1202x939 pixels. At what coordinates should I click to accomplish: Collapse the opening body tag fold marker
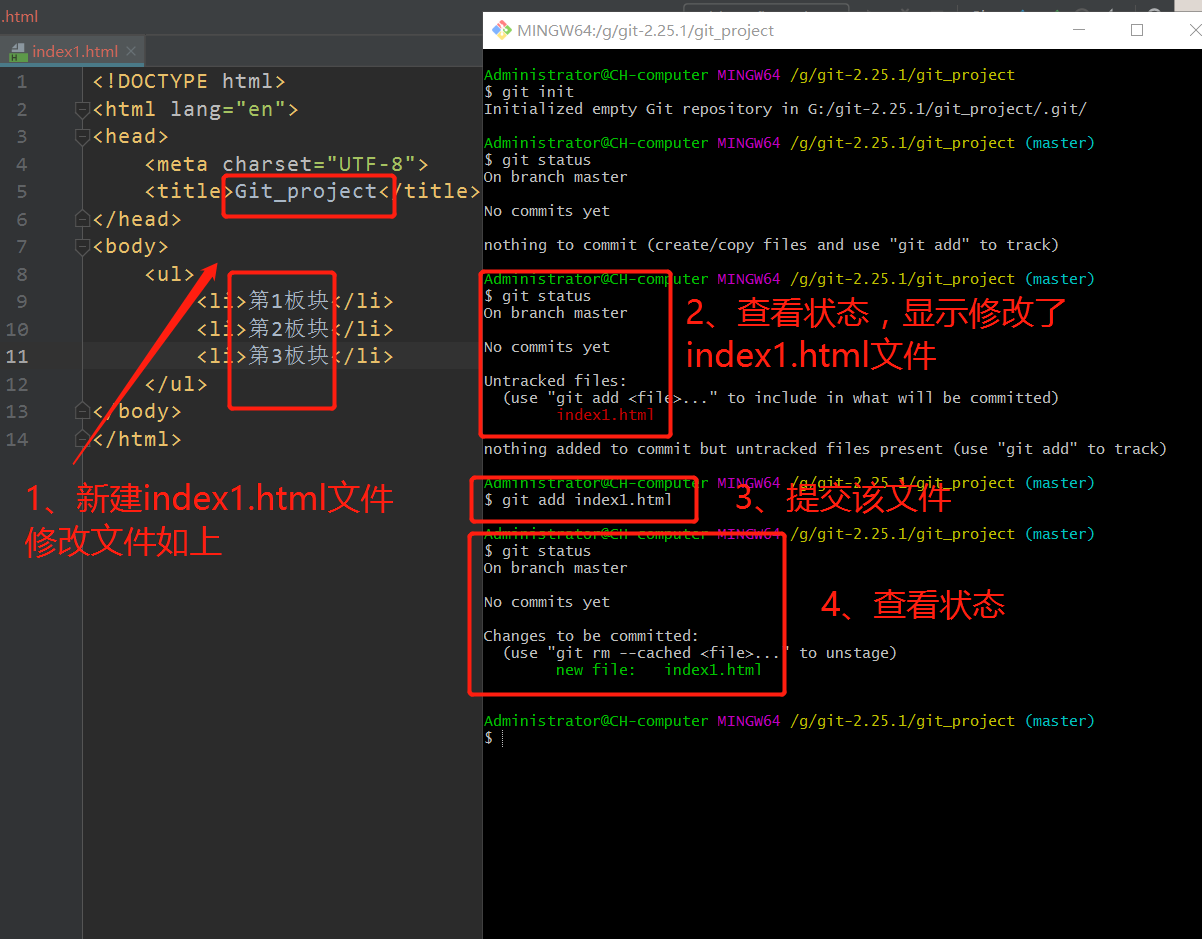click(83, 247)
